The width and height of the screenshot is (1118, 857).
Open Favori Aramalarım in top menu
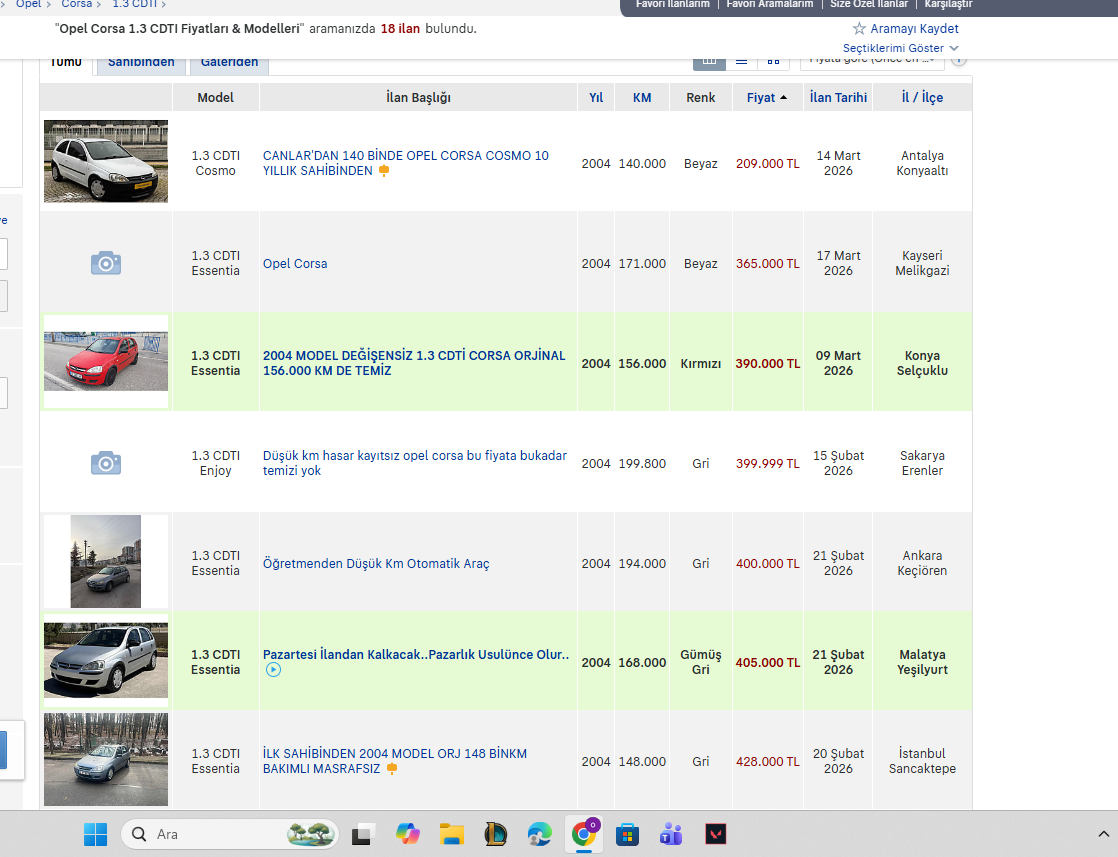pos(770,4)
